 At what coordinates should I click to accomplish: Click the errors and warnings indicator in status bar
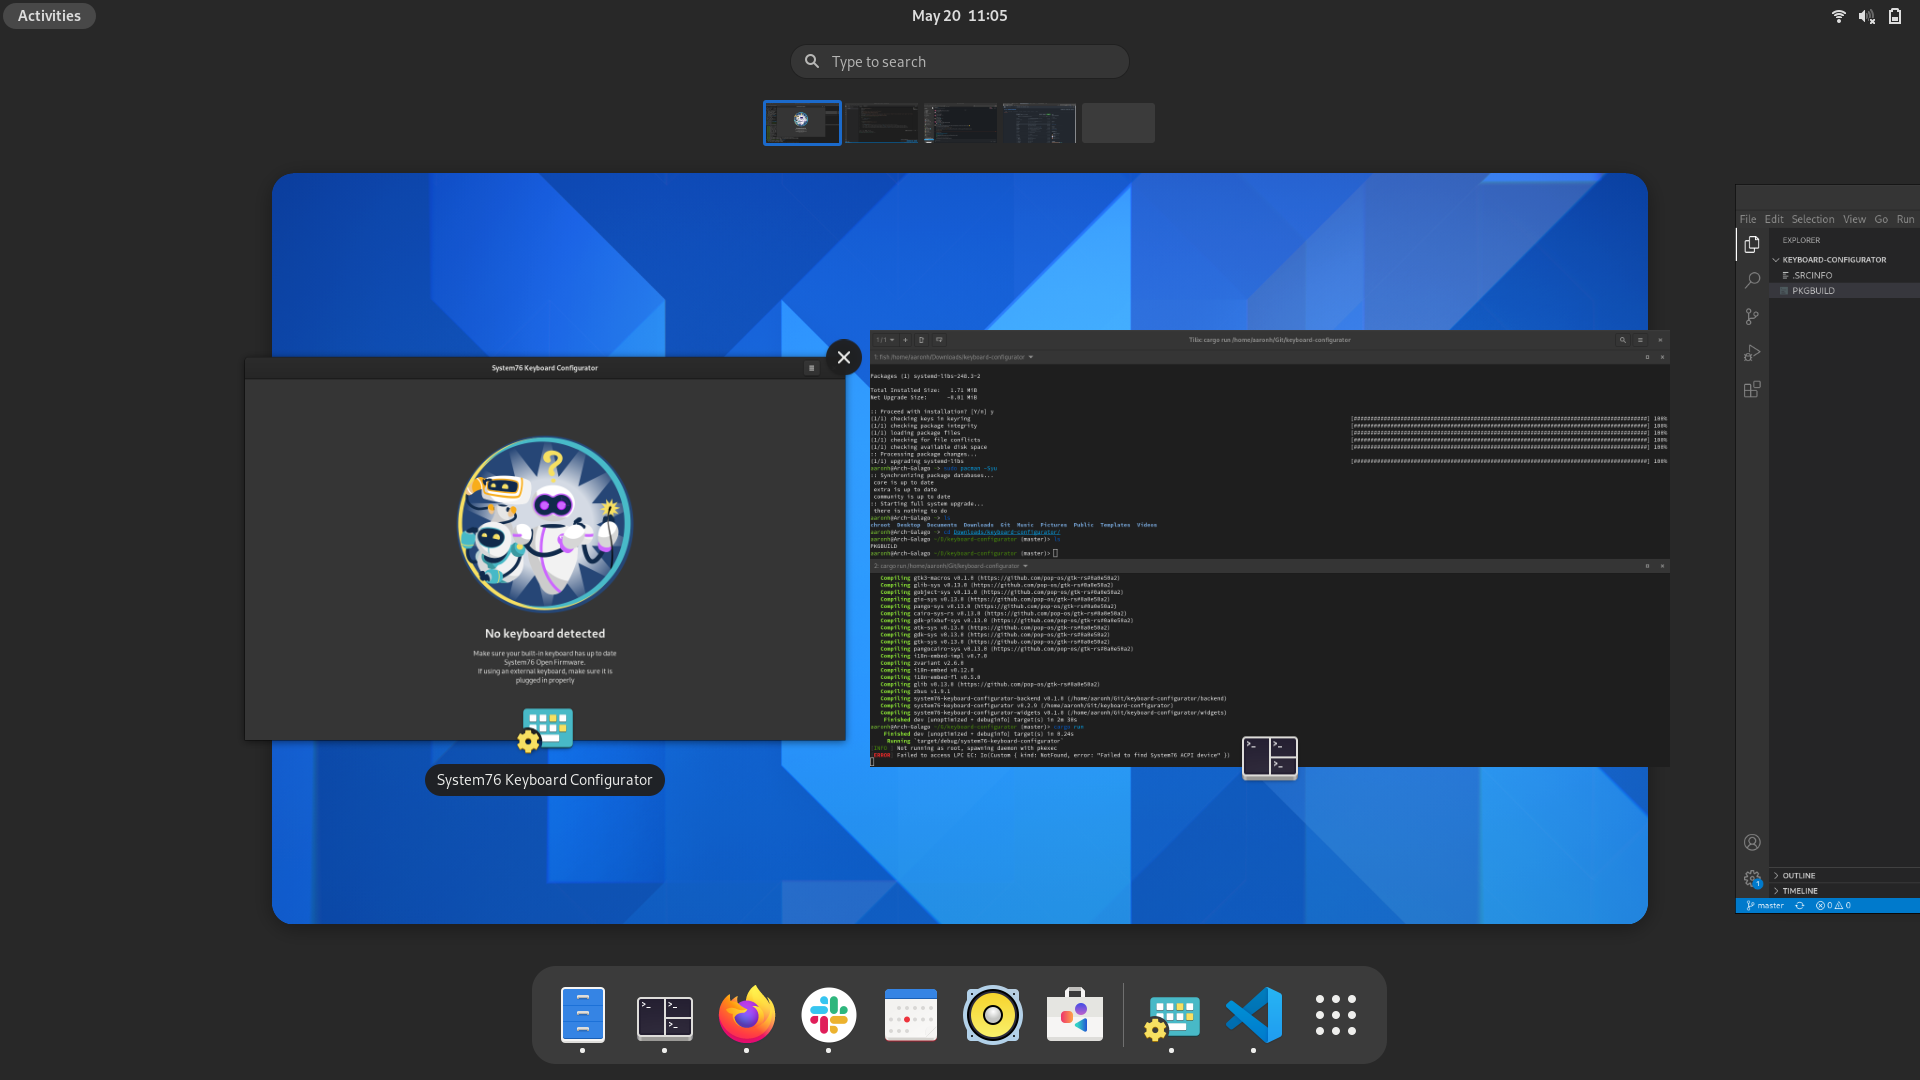tap(1834, 905)
